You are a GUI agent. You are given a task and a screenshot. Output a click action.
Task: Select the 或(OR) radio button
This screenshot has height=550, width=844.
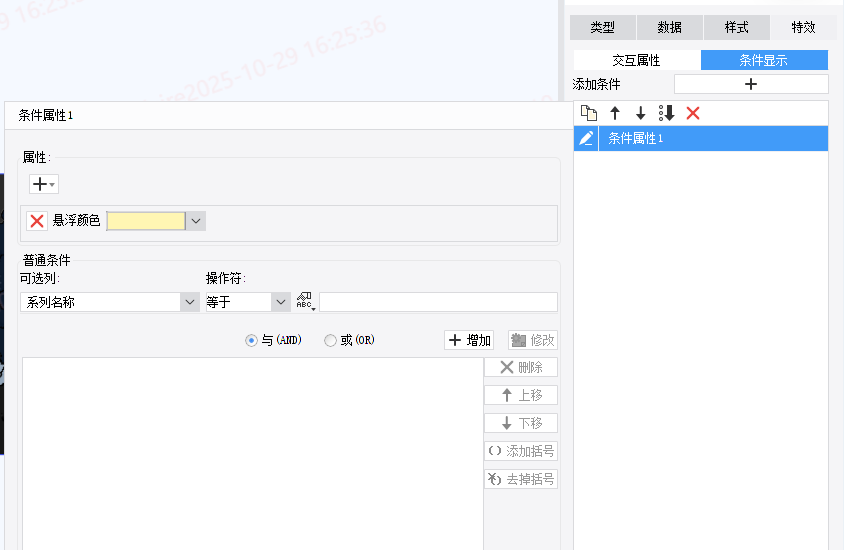click(x=330, y=340)
